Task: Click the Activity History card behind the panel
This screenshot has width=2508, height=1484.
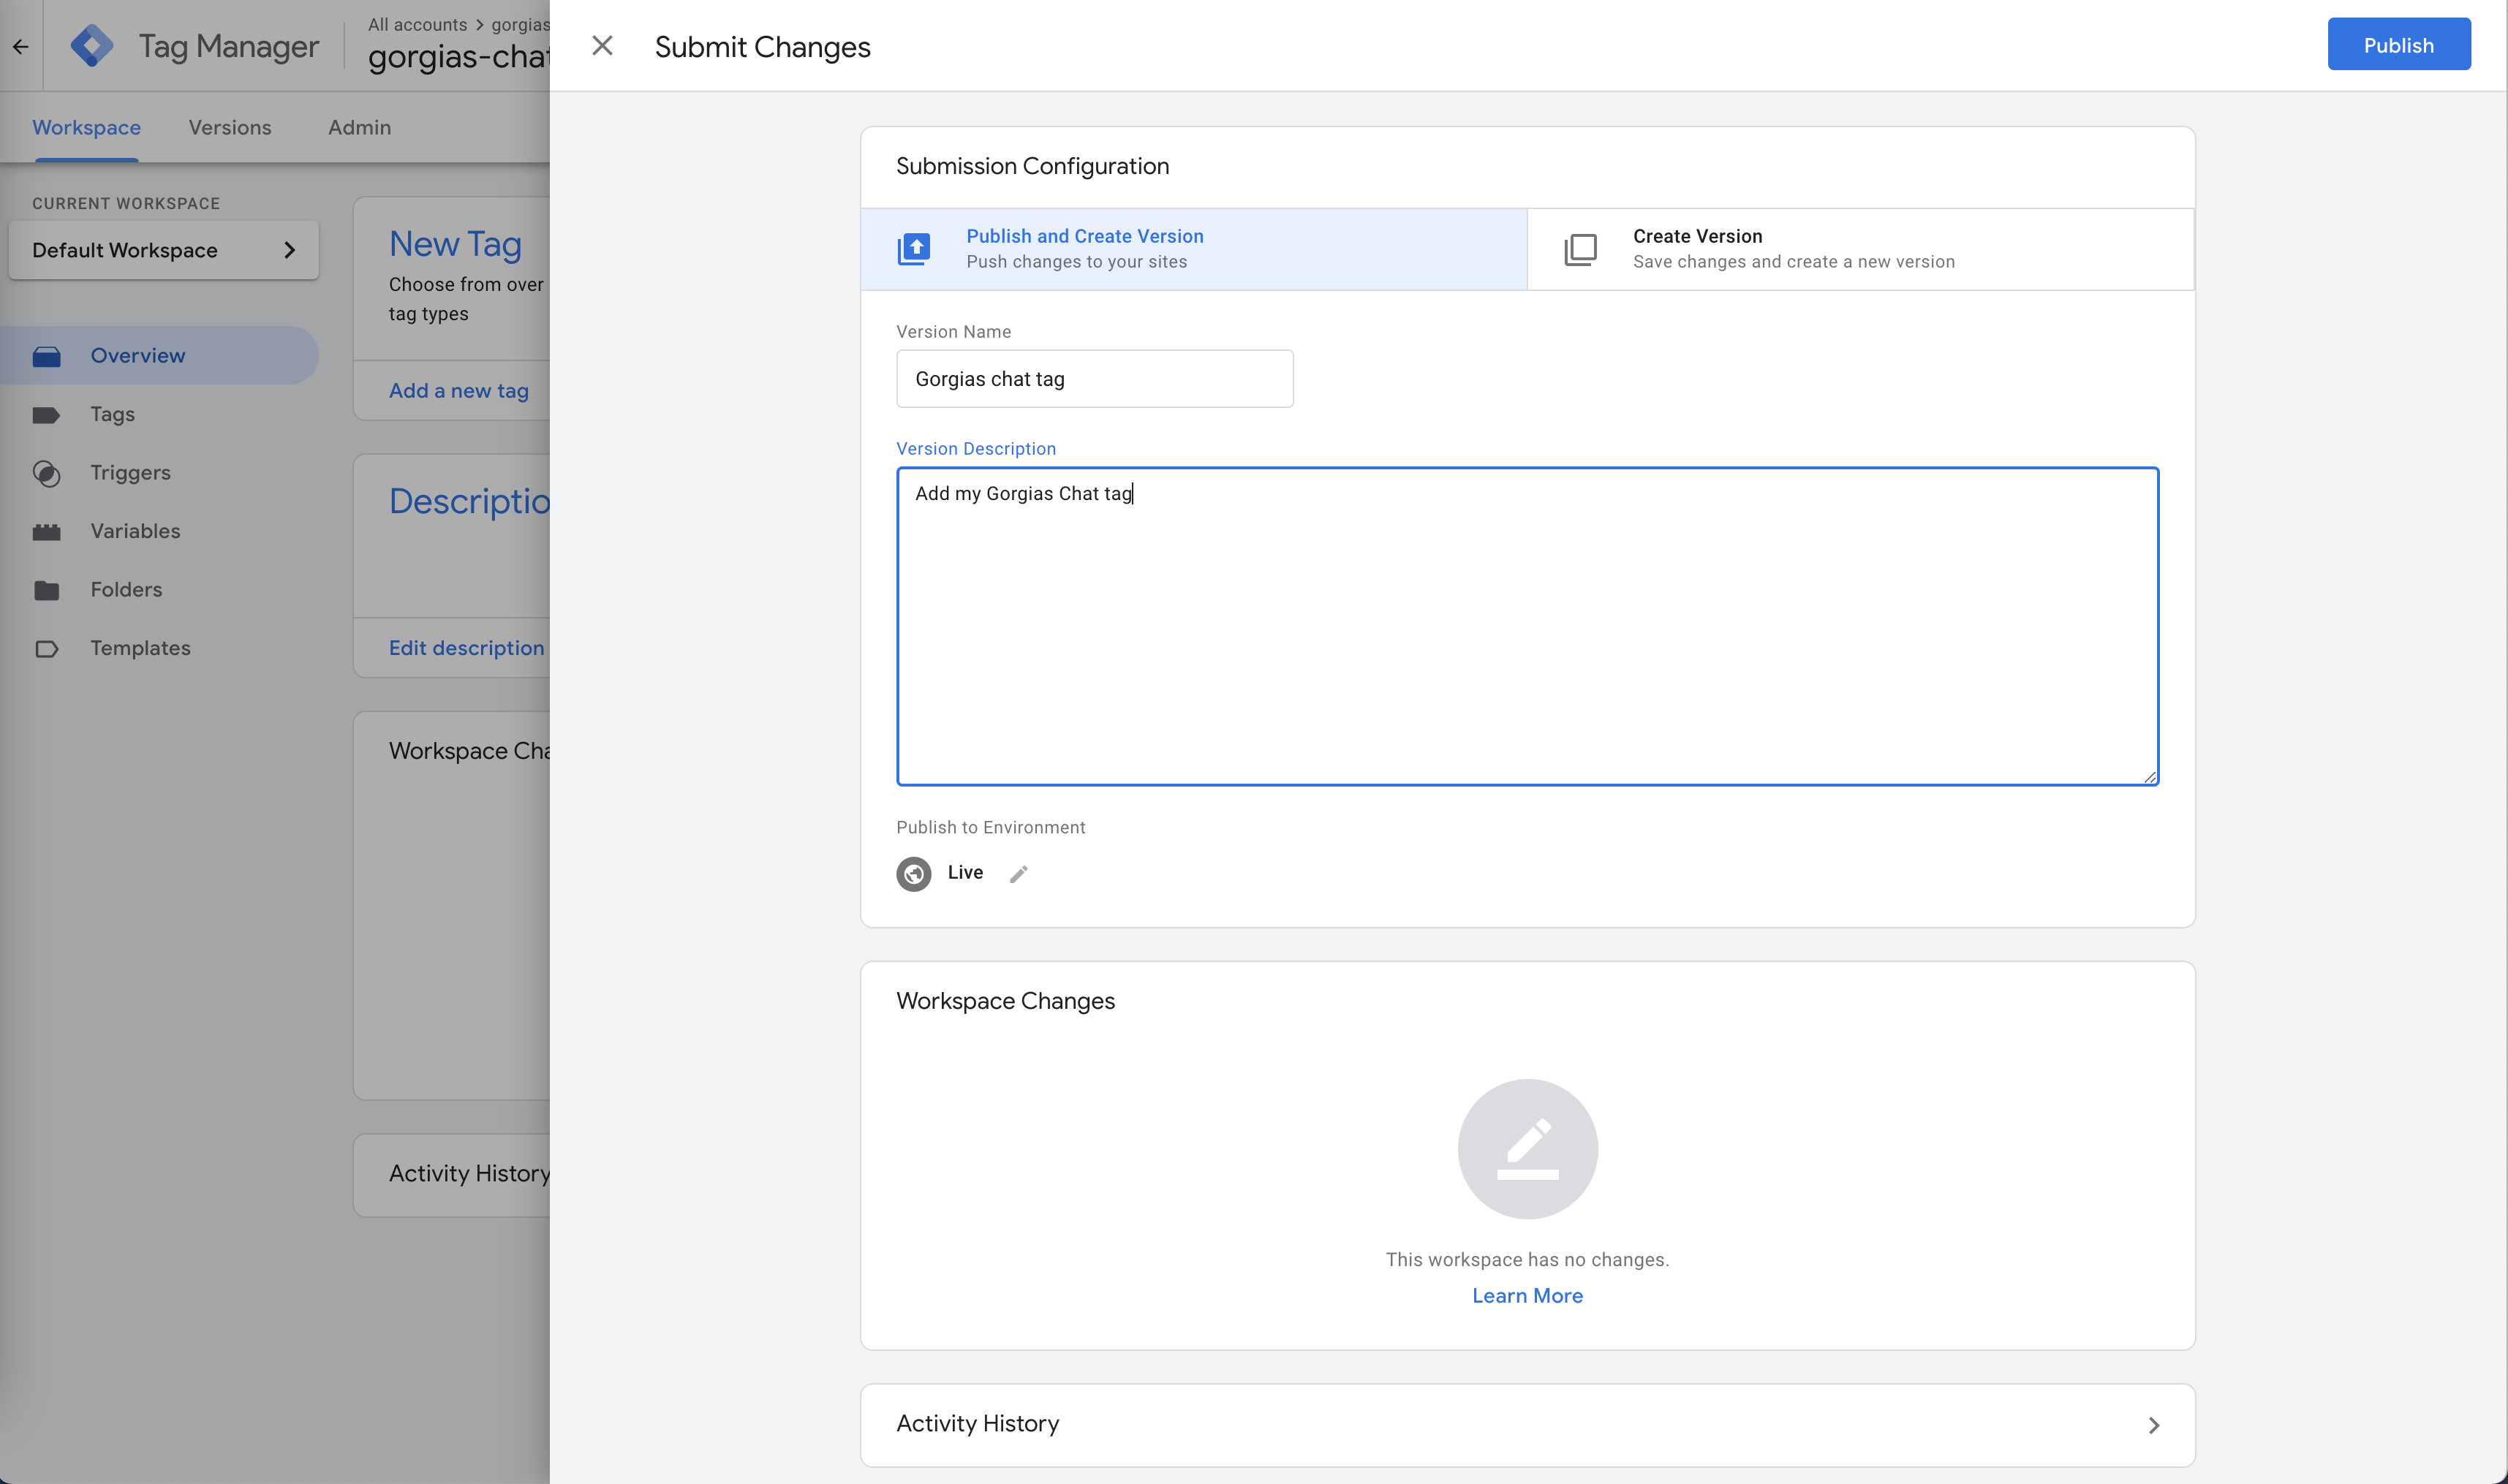Action: click(451, 1174)
